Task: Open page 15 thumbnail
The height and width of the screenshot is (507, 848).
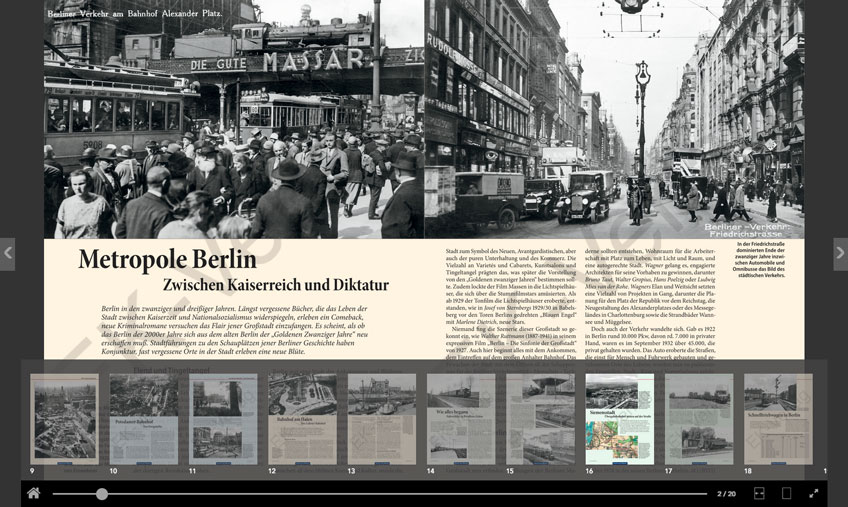Action: (x=540, y=419)
